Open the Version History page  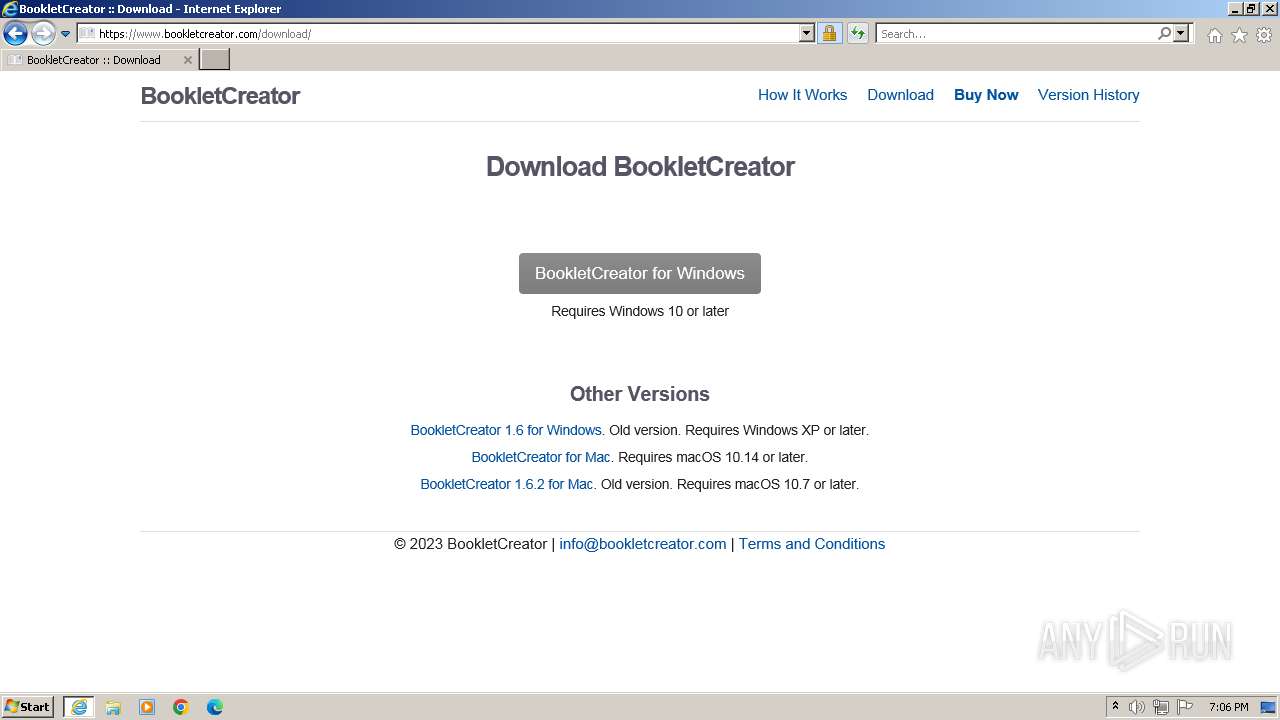tap(1088, 95)
